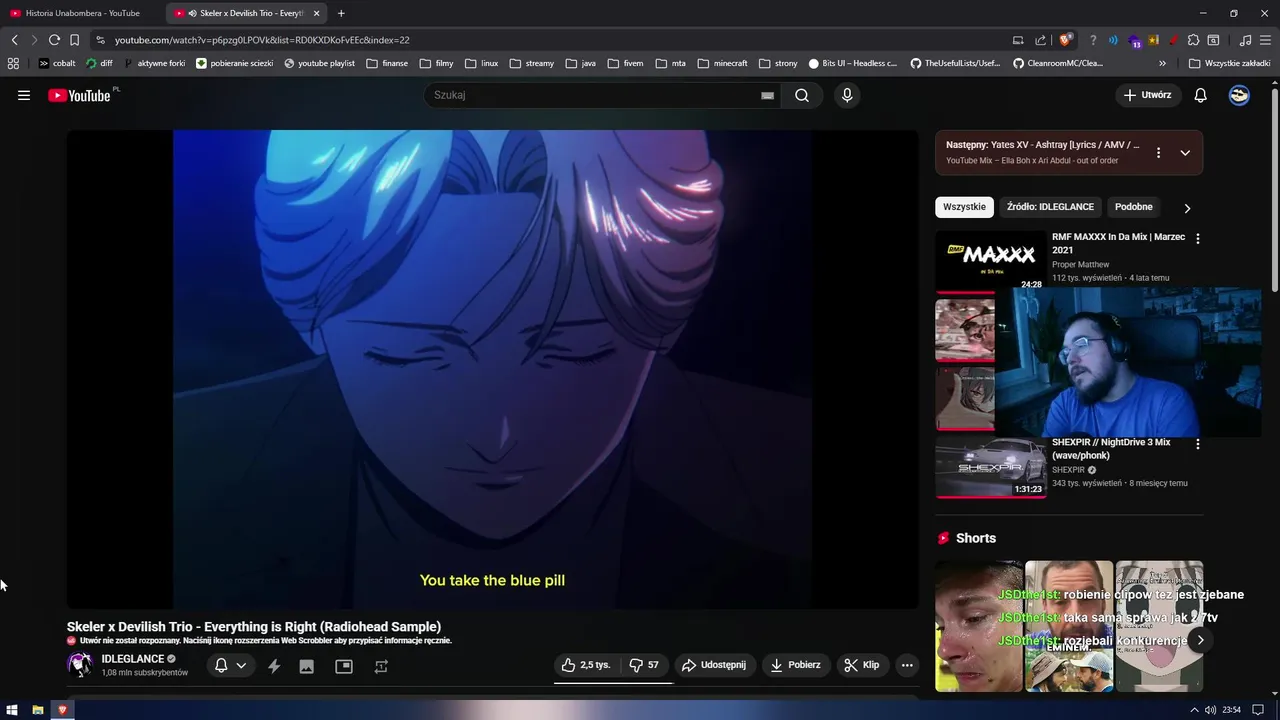Click the screenshot image icon under the video

coord(307,666)
